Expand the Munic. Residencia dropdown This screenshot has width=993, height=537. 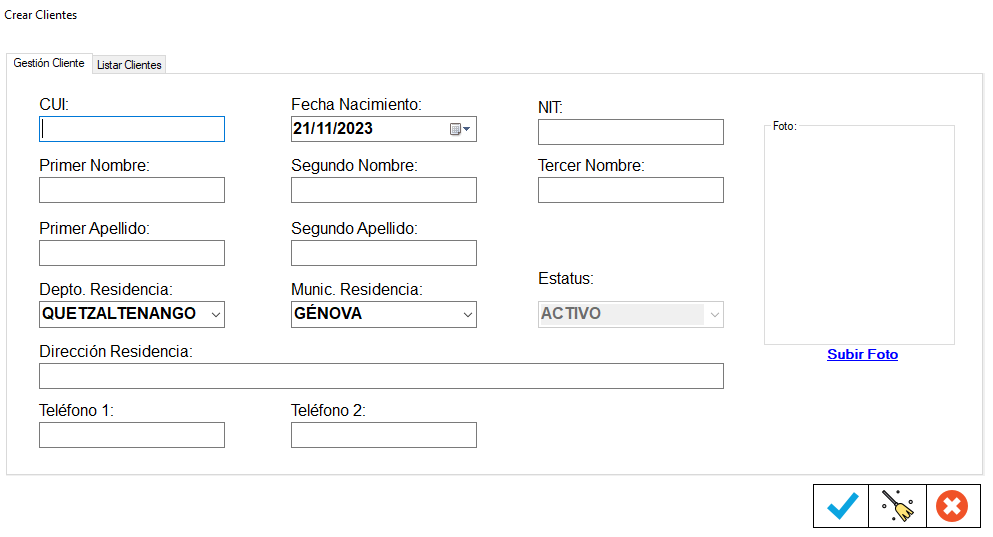pos(467,314)
